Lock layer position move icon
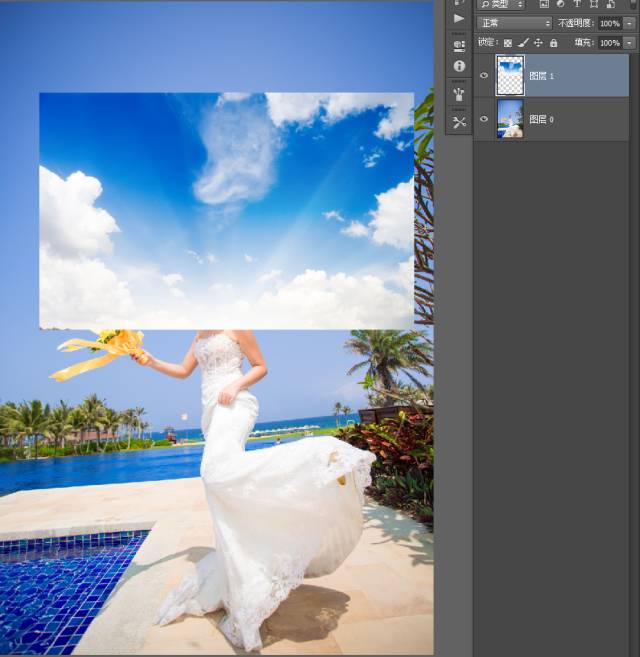 point(538,43)
